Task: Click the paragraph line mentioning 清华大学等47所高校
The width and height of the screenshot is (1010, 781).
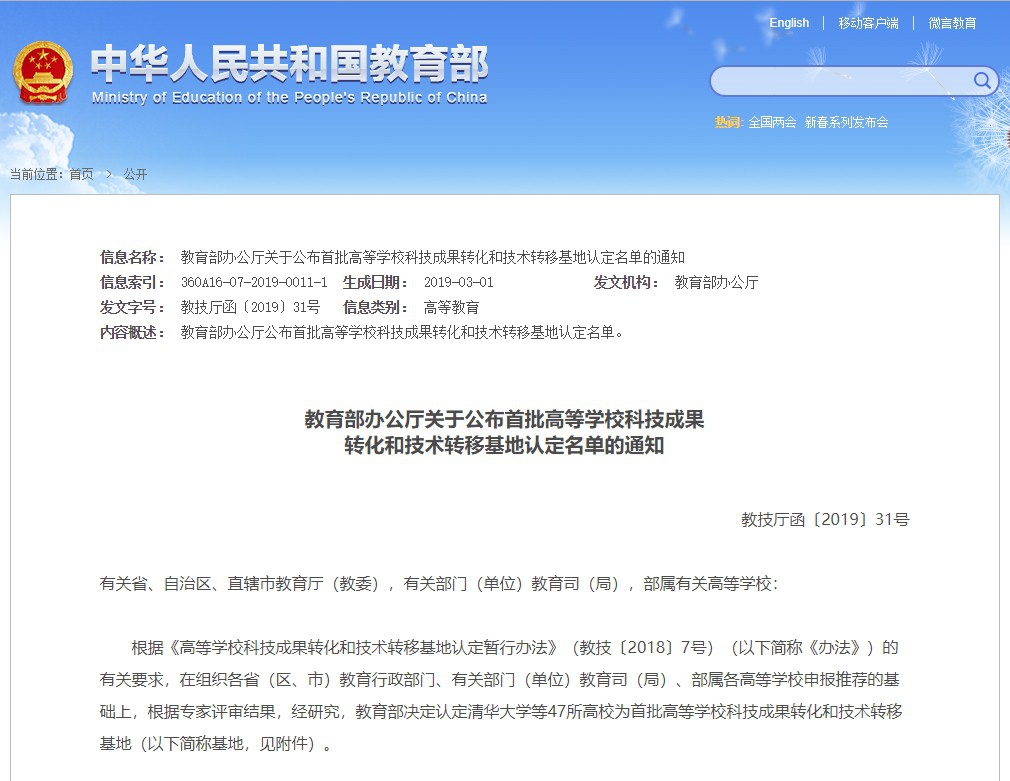Action: tap(501, 711)
